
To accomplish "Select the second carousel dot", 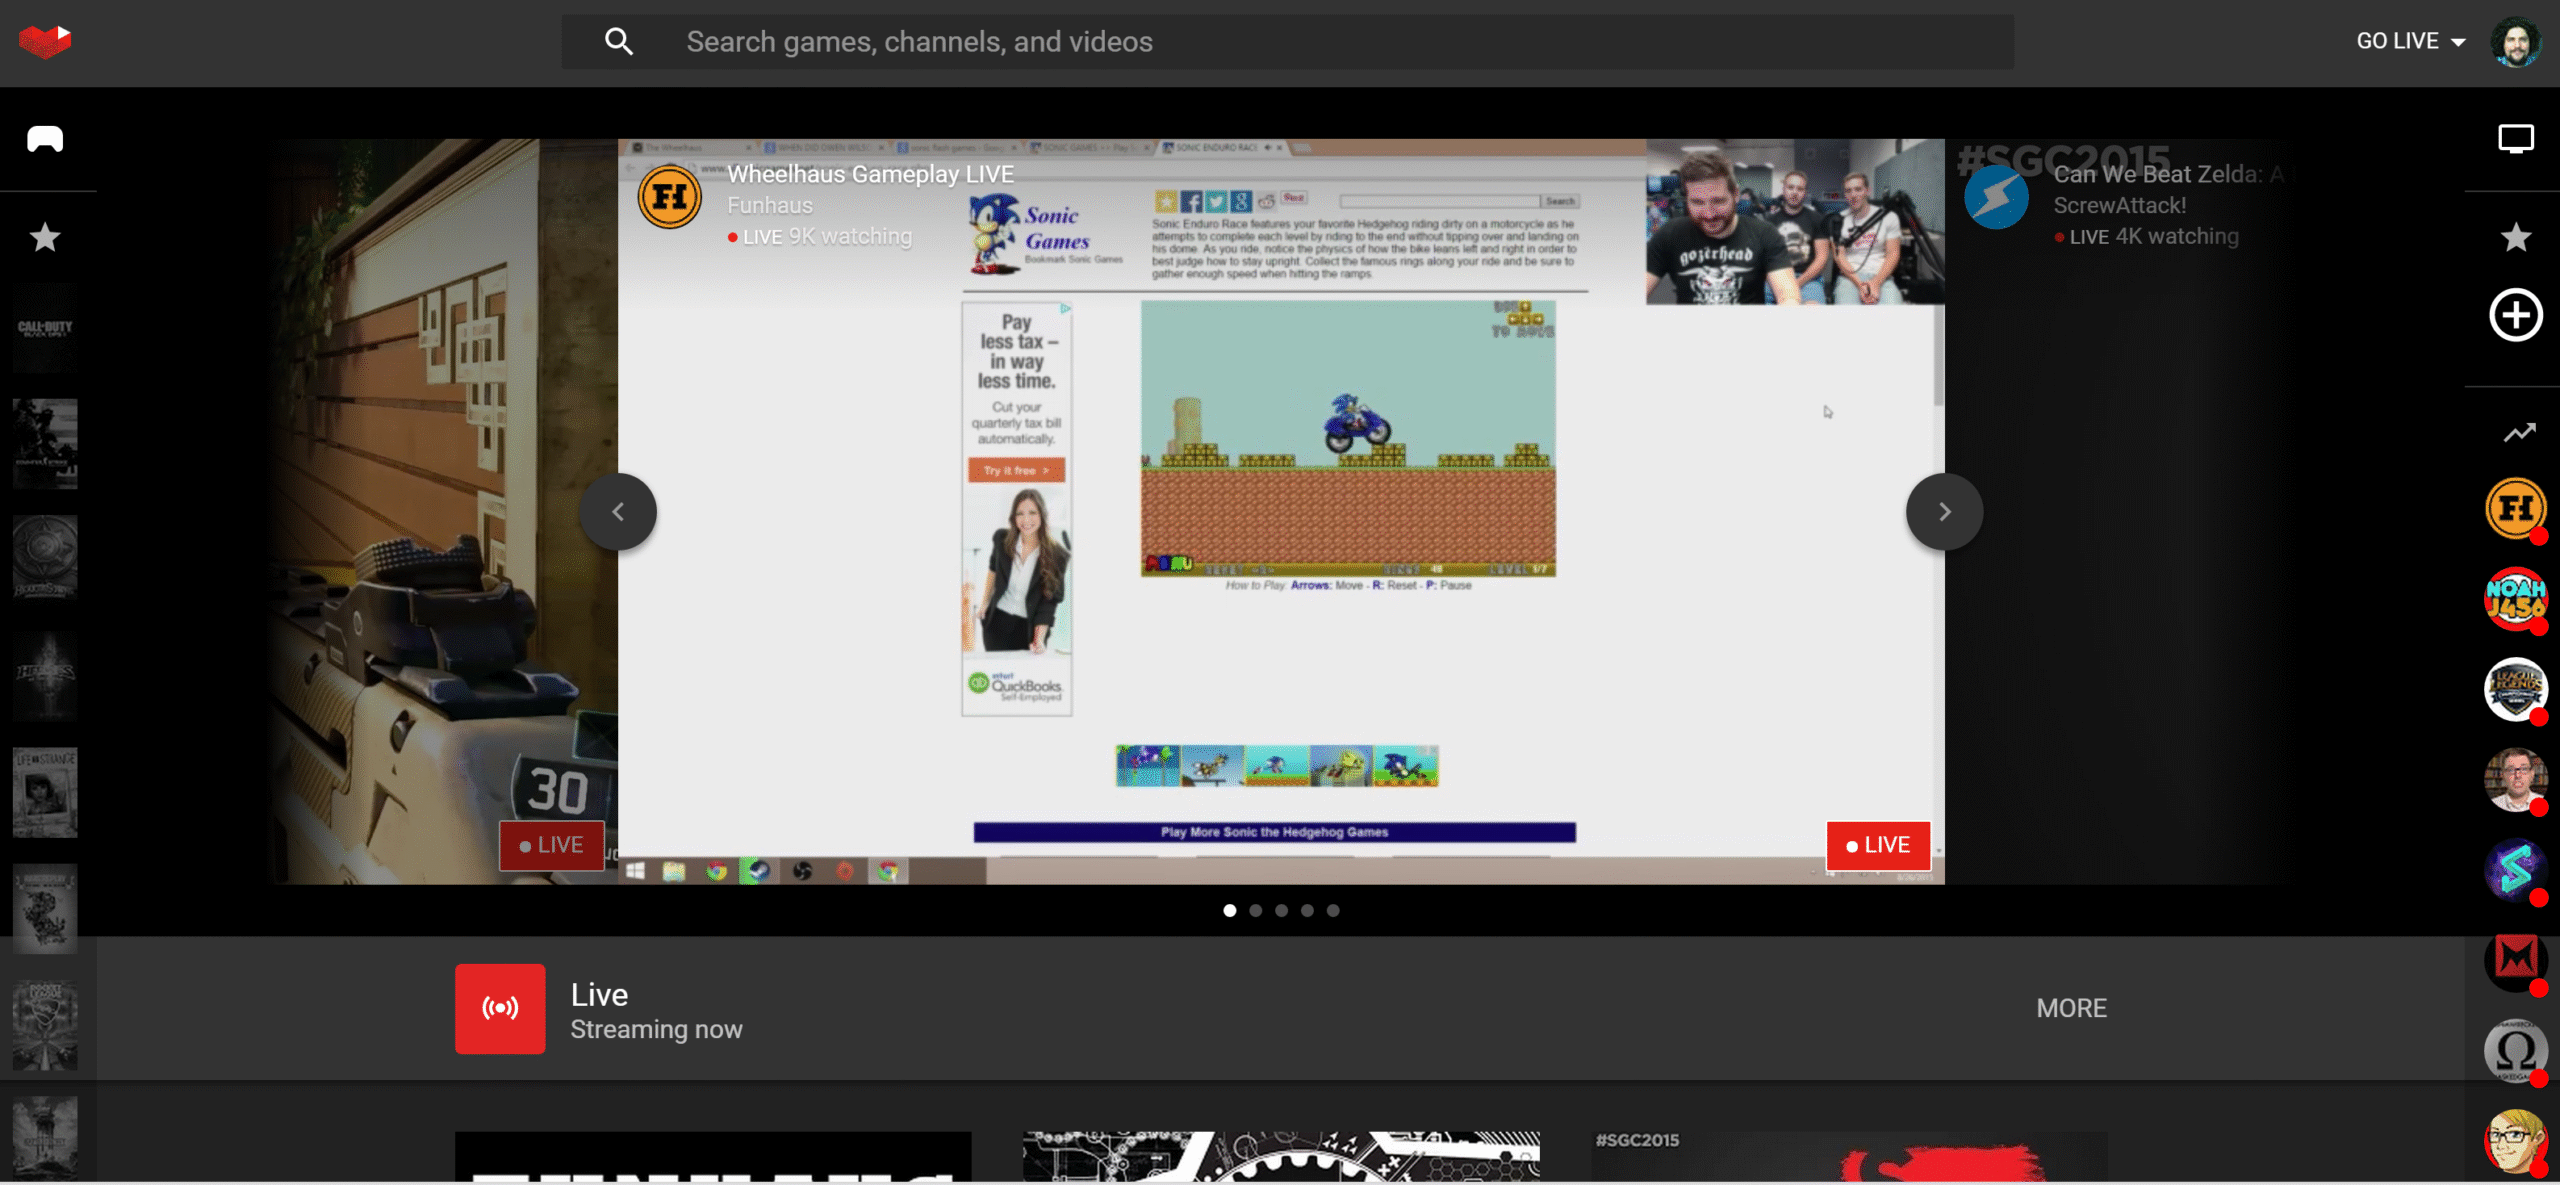I will pyautogui.click(x=1255, y=910).
